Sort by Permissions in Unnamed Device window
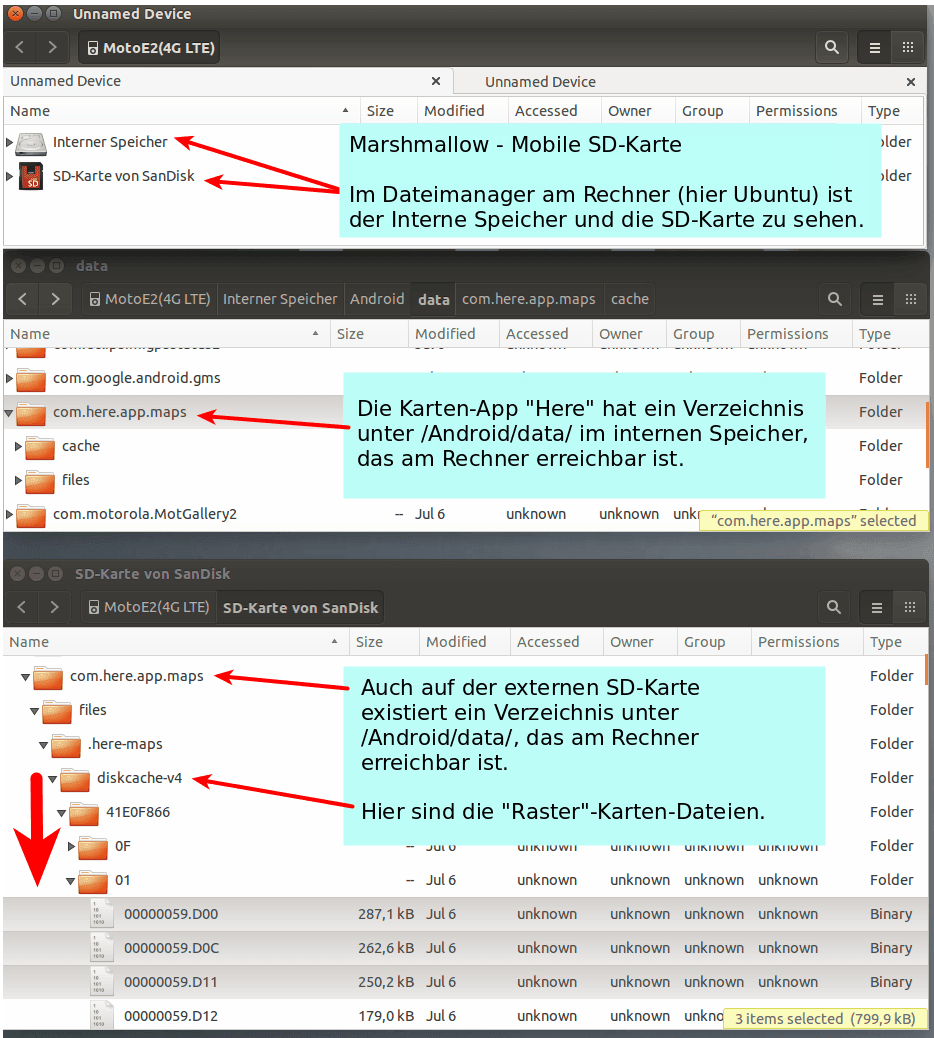Screen dimensions: 934x1038 point(804,111)
